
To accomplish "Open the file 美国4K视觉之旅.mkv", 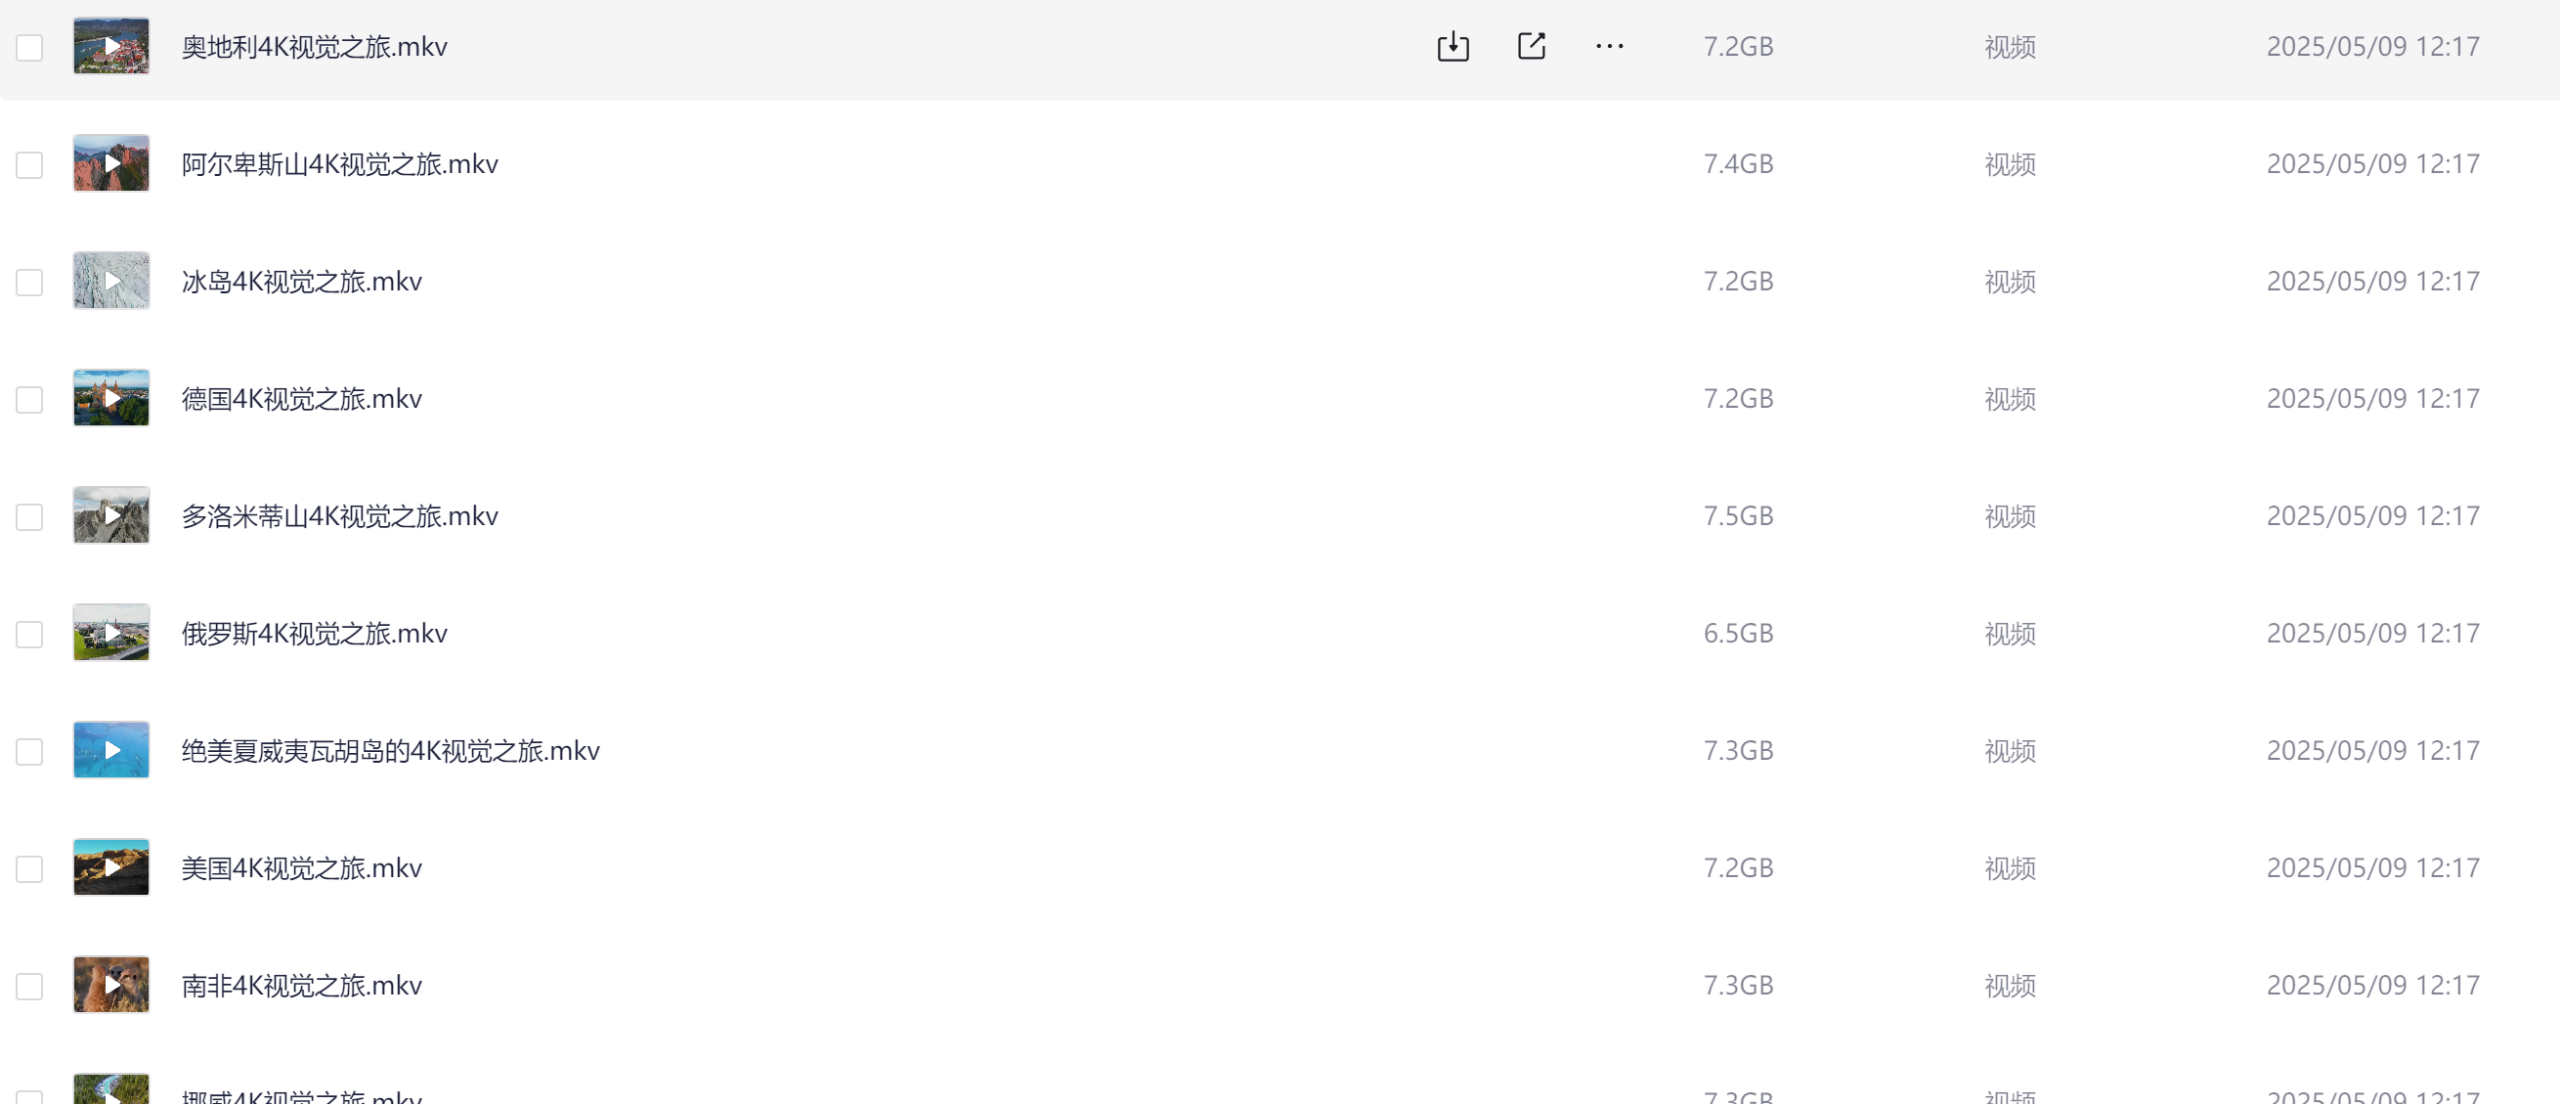I will point(301,868).
